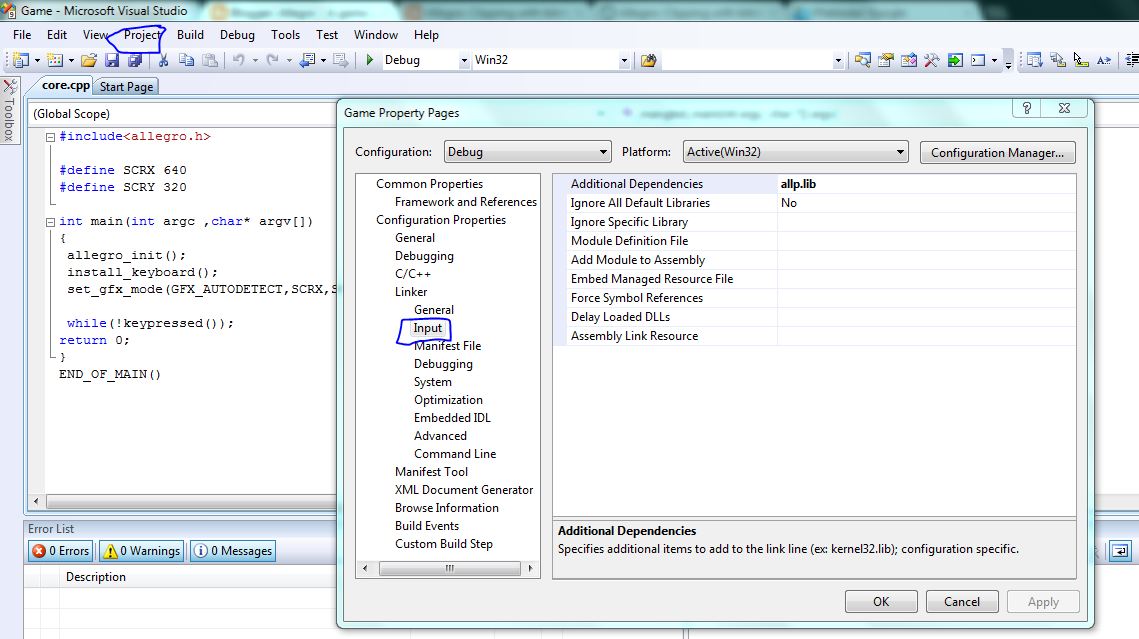The width and height of the screenshot is (1139, 639).
Task: Click the Cut scissors icon
Action: (163, 60)
